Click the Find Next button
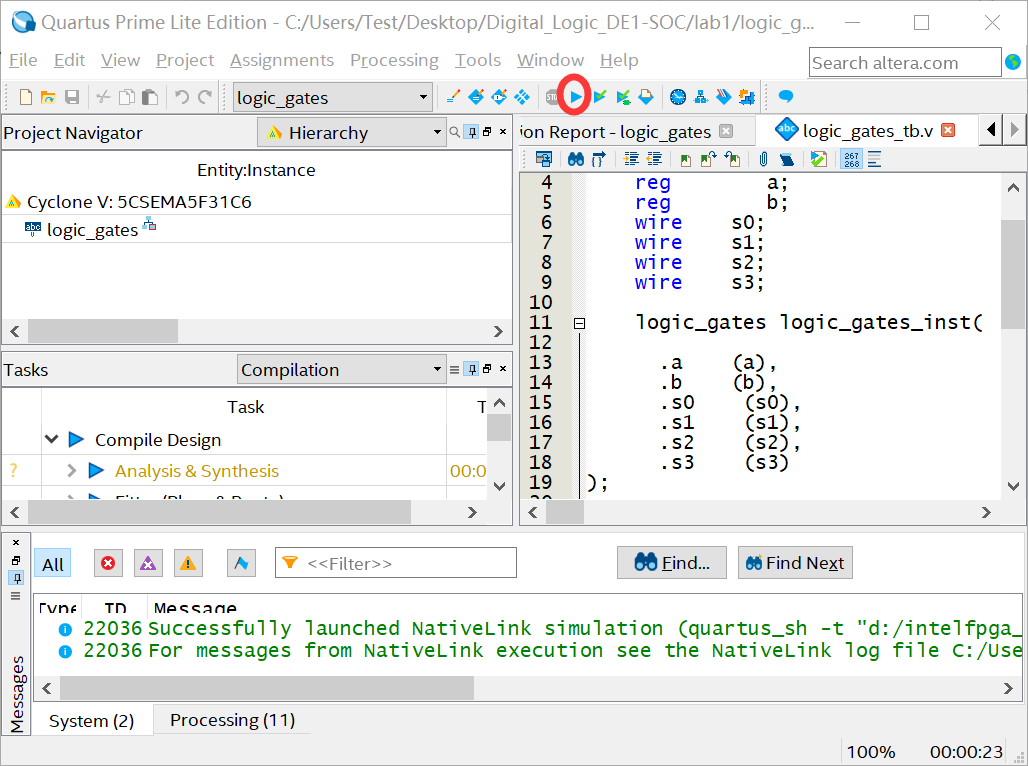 coord(795,563)
